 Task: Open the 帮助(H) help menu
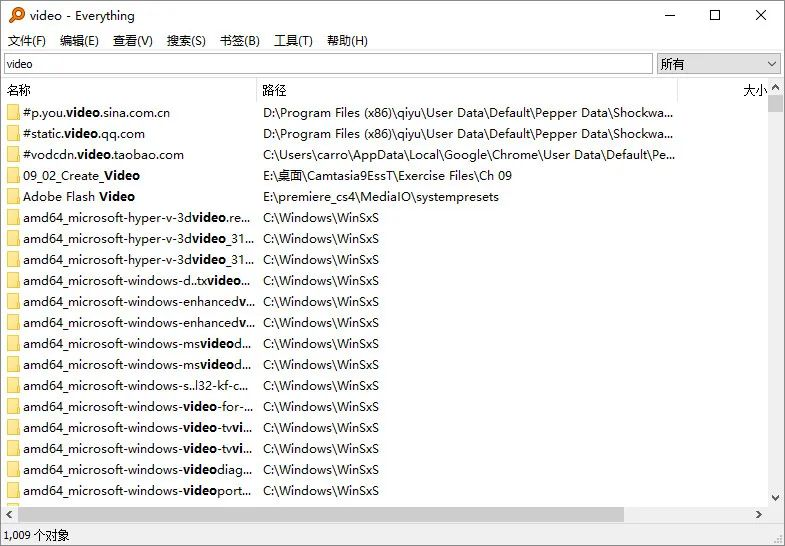click(x=347, y=41)
